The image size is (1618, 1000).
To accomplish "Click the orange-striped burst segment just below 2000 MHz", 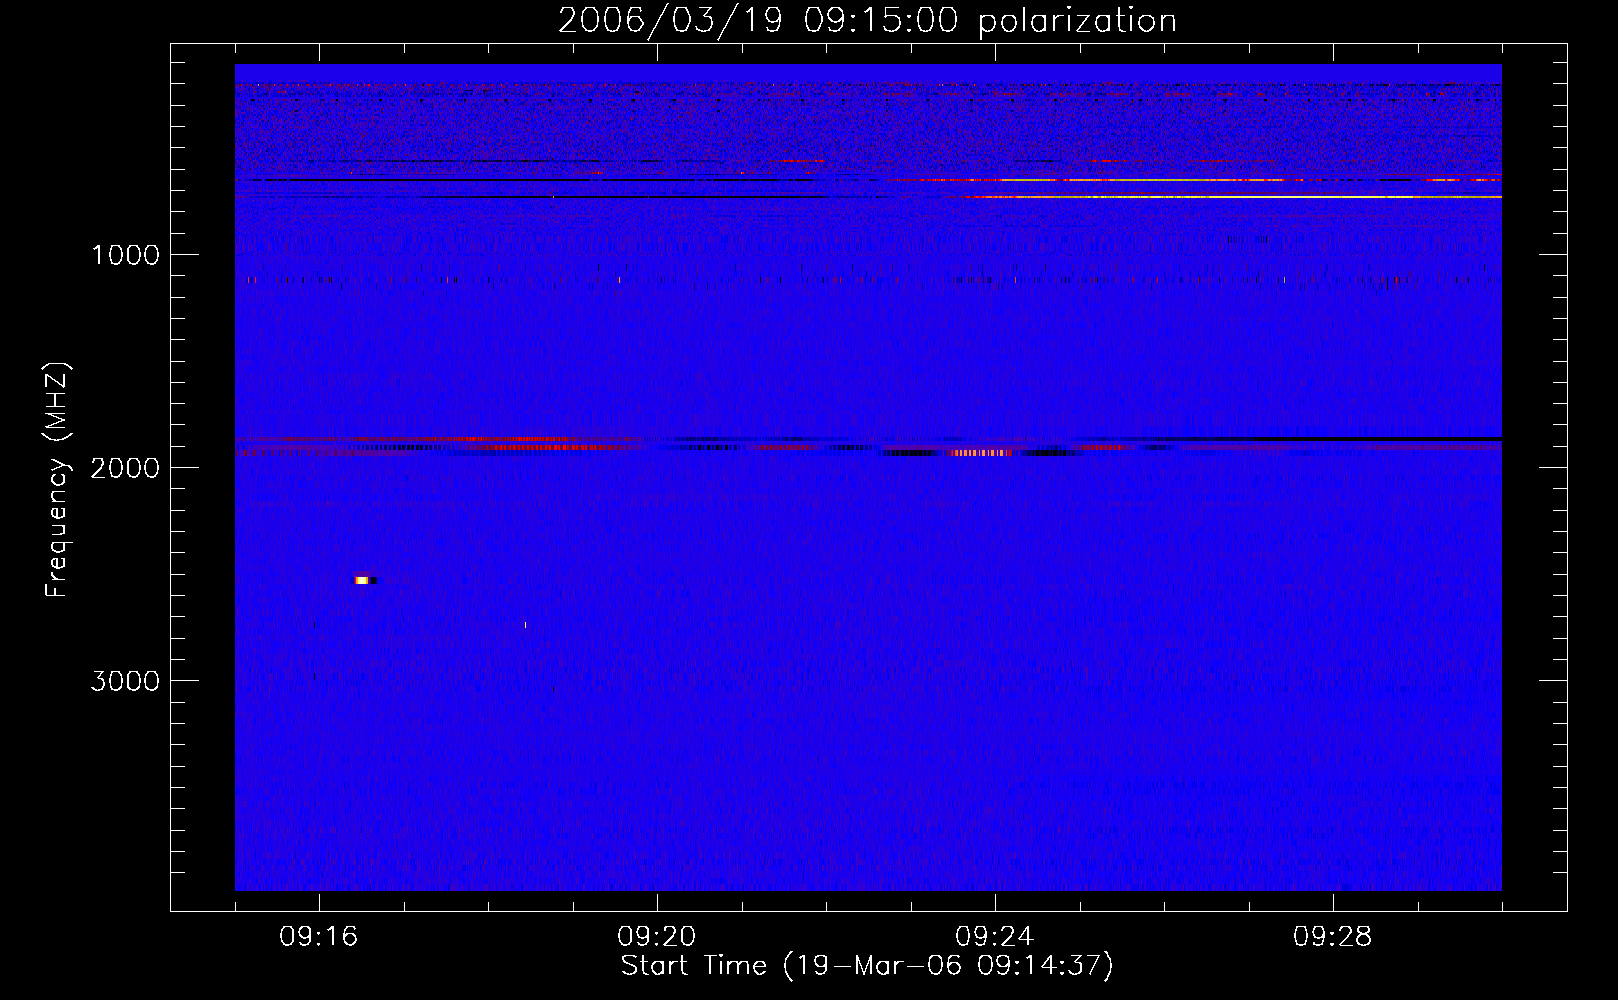I will (980, 453).
